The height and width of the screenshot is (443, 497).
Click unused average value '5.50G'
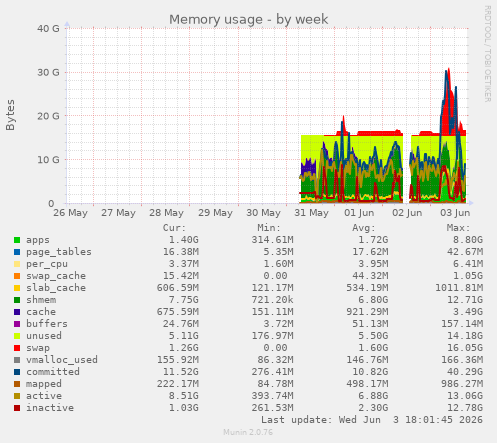373,336
